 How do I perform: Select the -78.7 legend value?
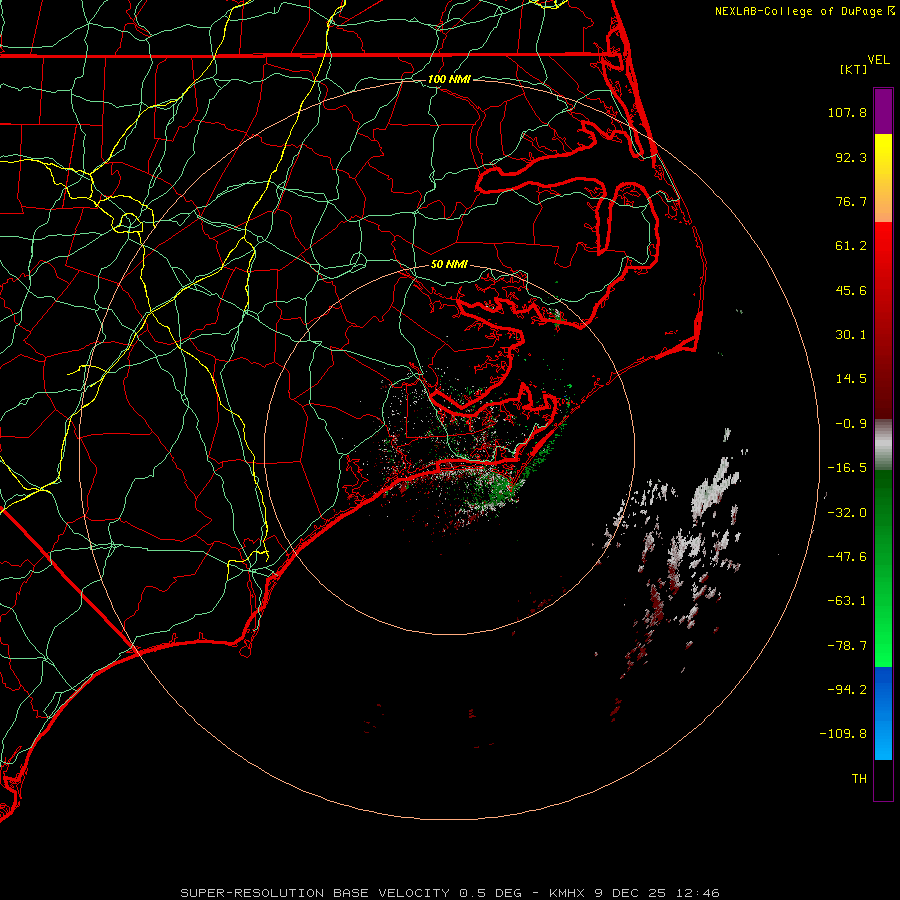847,646
